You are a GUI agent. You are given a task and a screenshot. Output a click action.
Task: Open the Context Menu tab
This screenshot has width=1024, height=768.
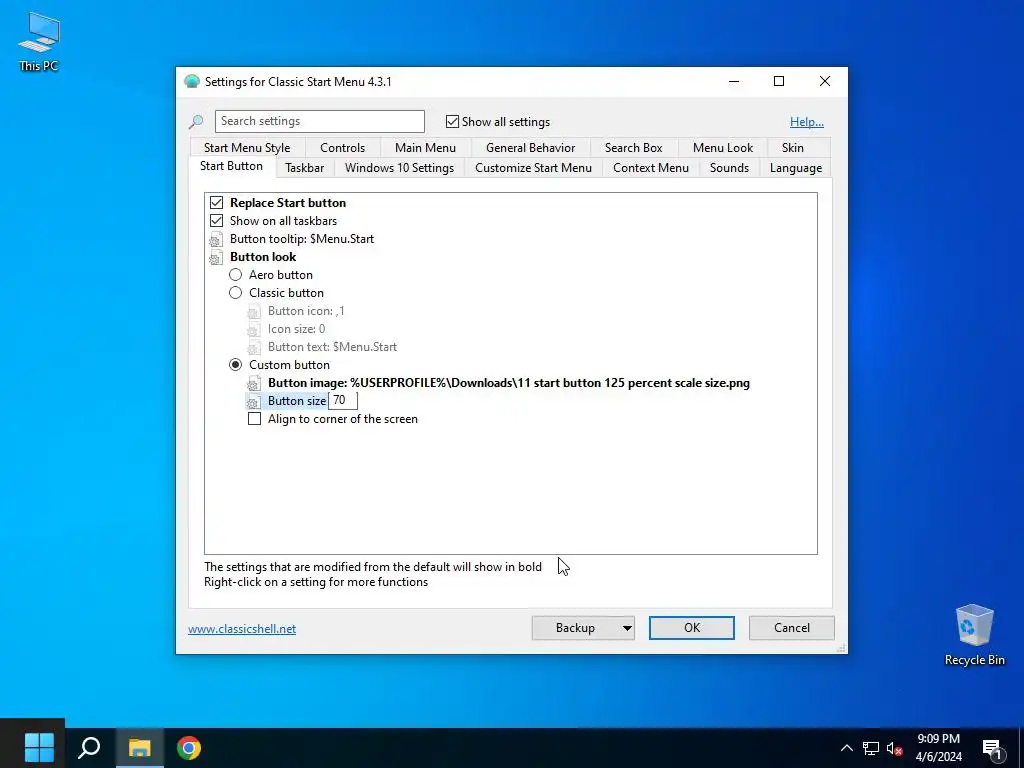pyautogui.click(x=650, y=168)
